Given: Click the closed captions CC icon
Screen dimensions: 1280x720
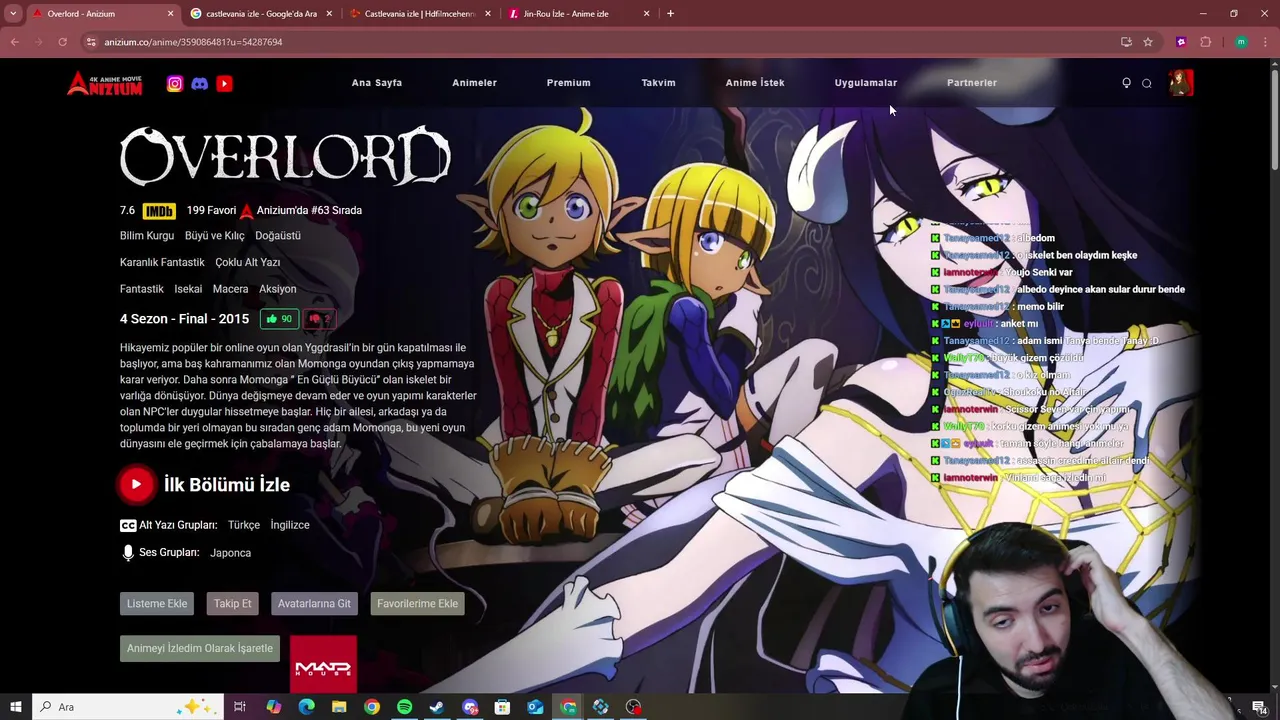Looking at the screenshot, I should [x=128, y=525].
